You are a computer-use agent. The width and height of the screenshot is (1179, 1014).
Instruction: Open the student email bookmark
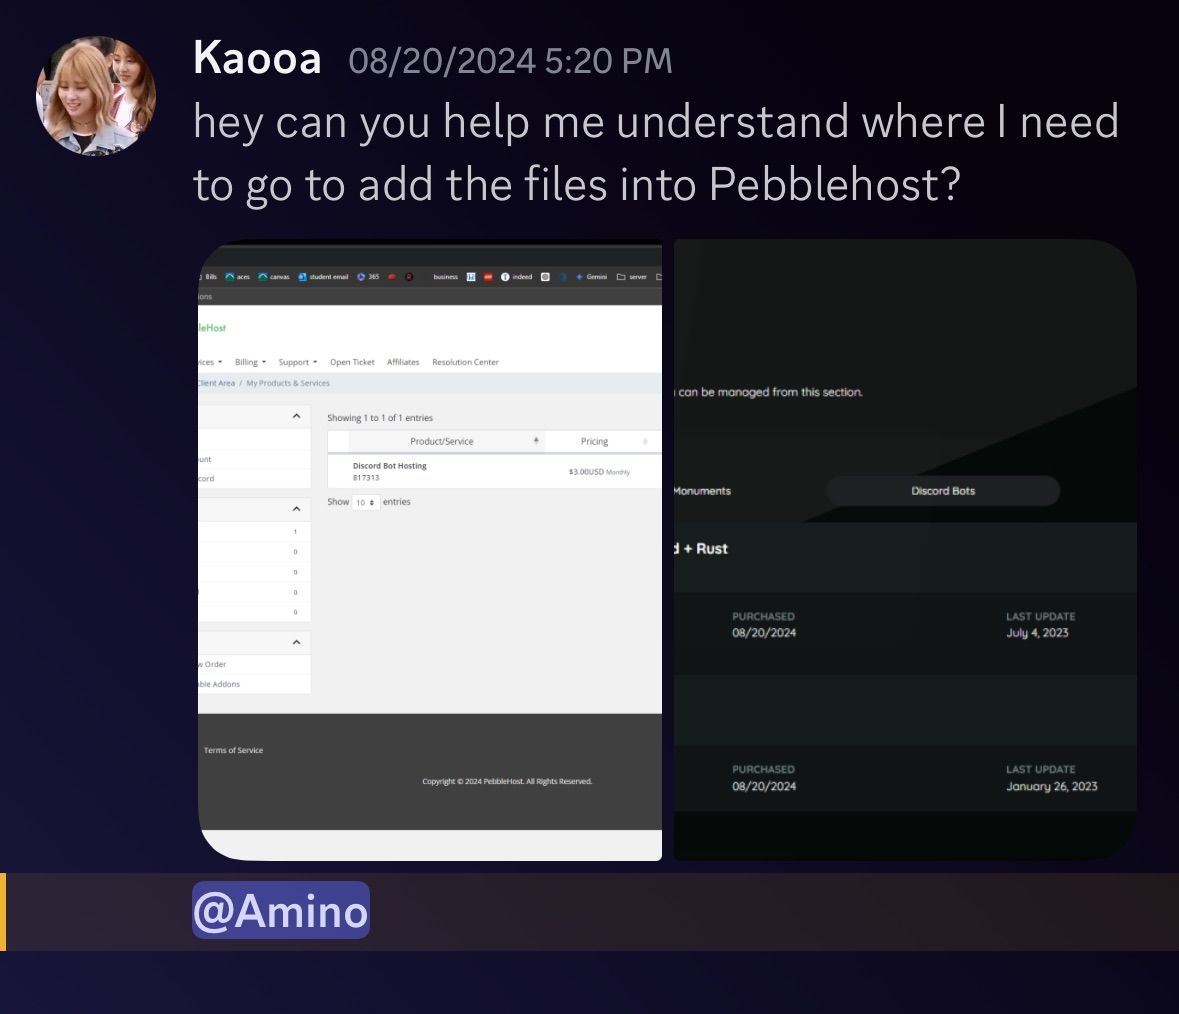[323, 277]
